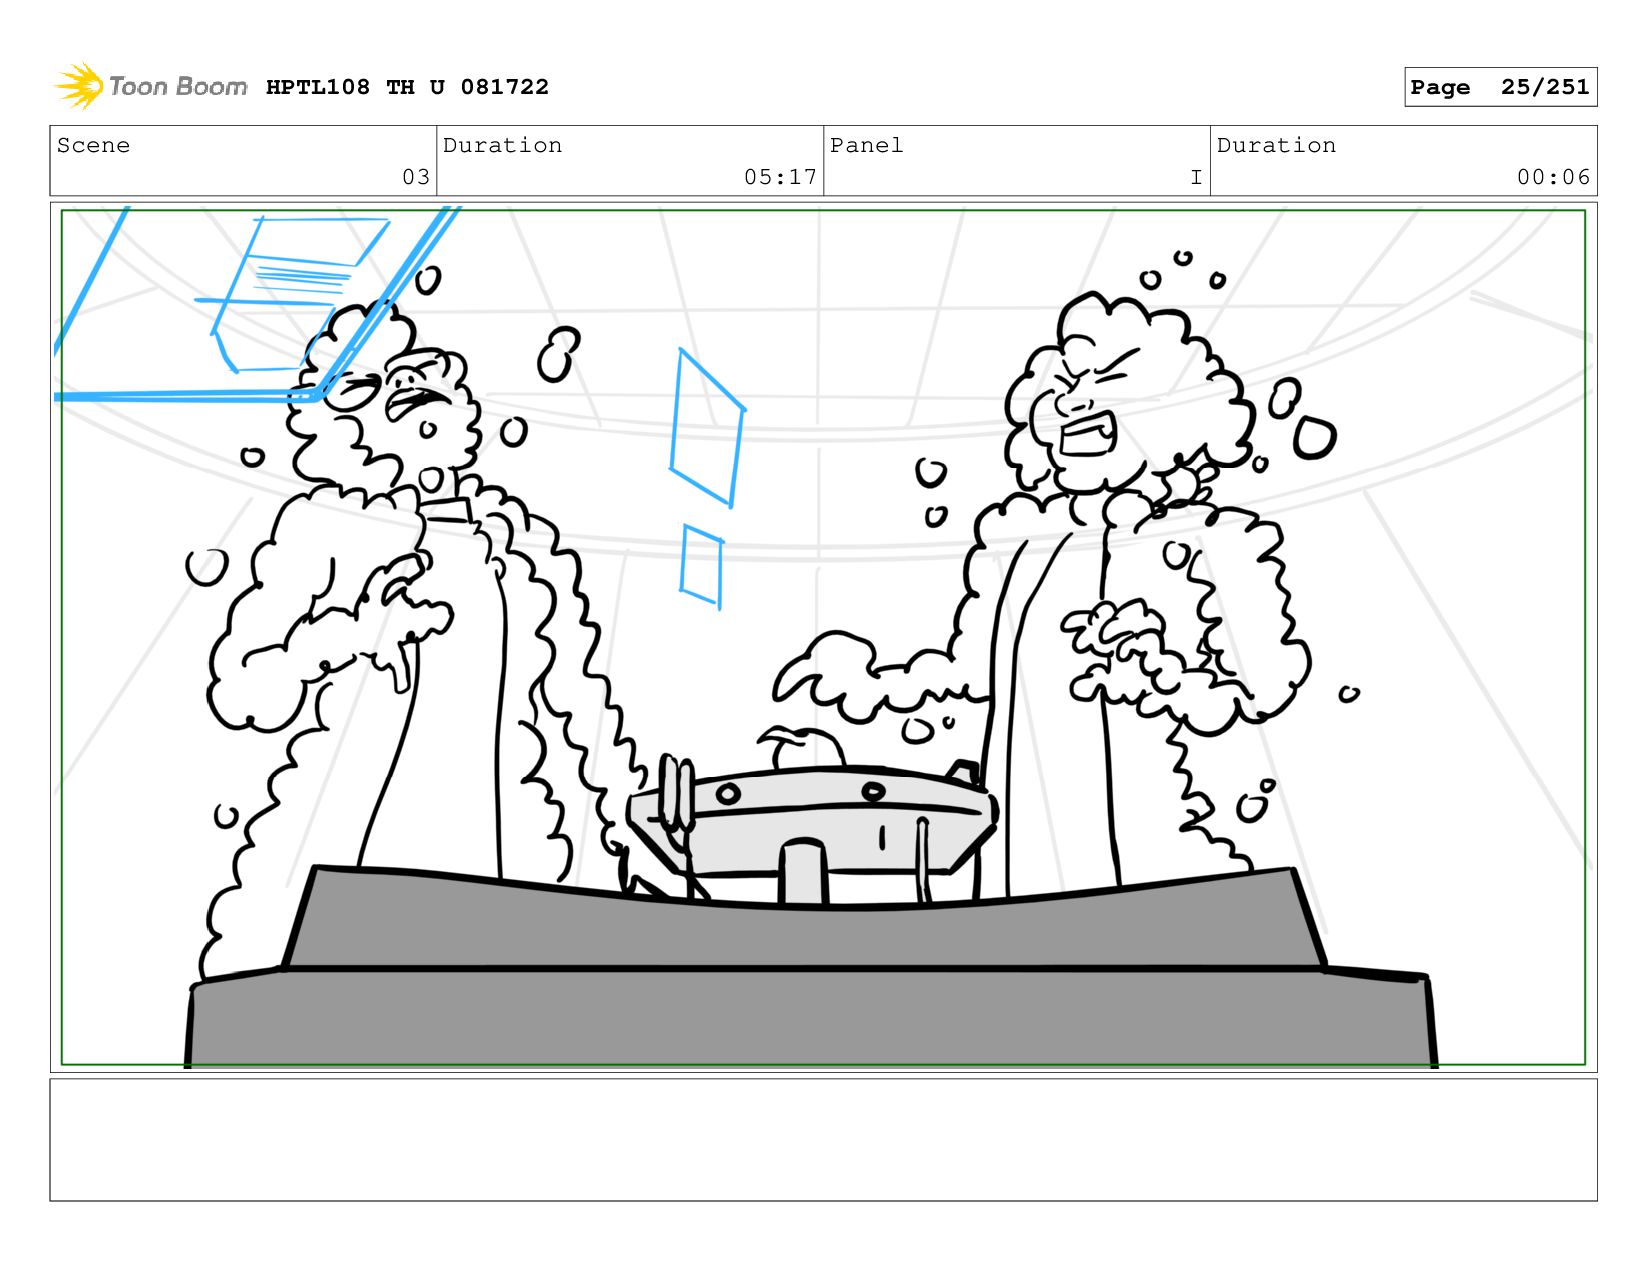Click the "Panel" header label
Screen dimensions: 1648x1276
click(866, 145)
